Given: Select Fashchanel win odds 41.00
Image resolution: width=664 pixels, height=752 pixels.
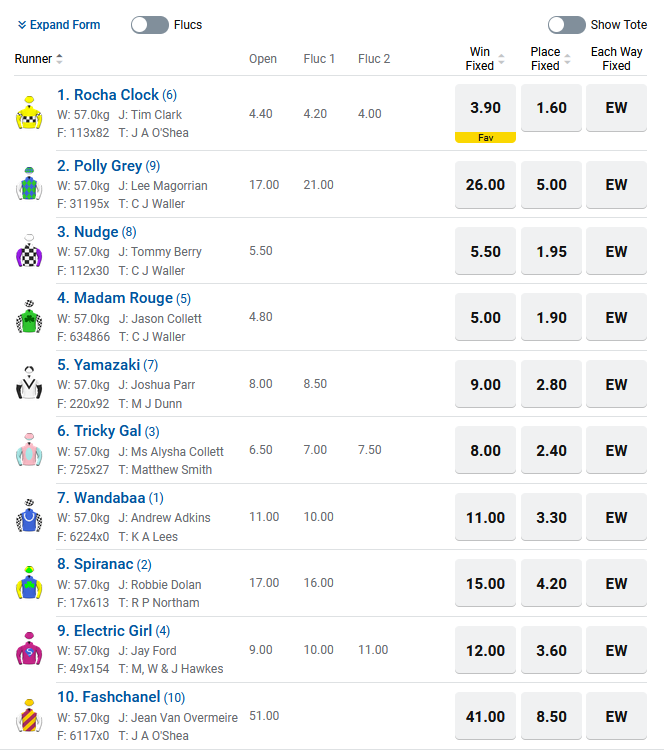Looking at the screenshot, I should pos(485,717).
